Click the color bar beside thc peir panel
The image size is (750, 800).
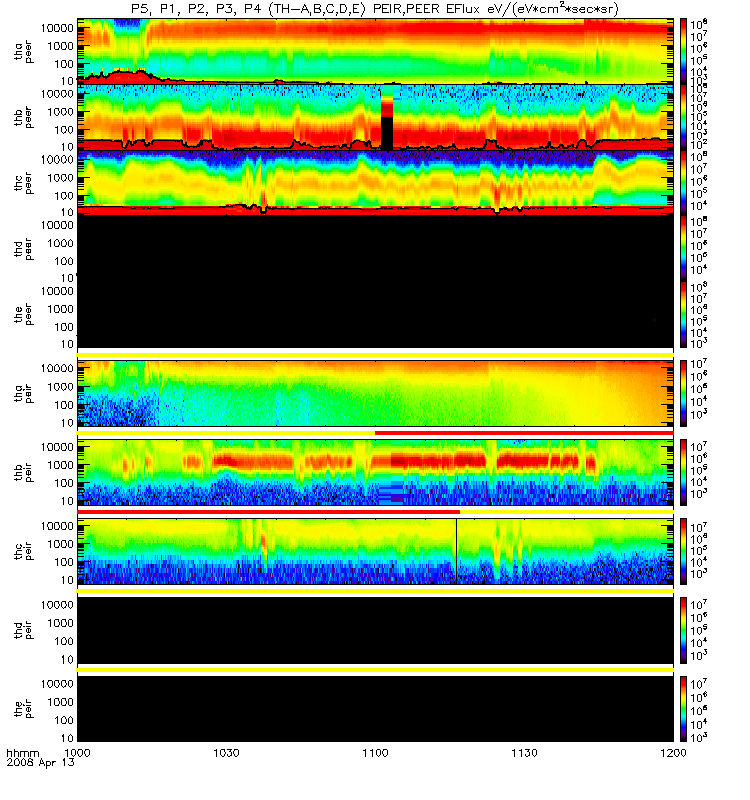683,551
